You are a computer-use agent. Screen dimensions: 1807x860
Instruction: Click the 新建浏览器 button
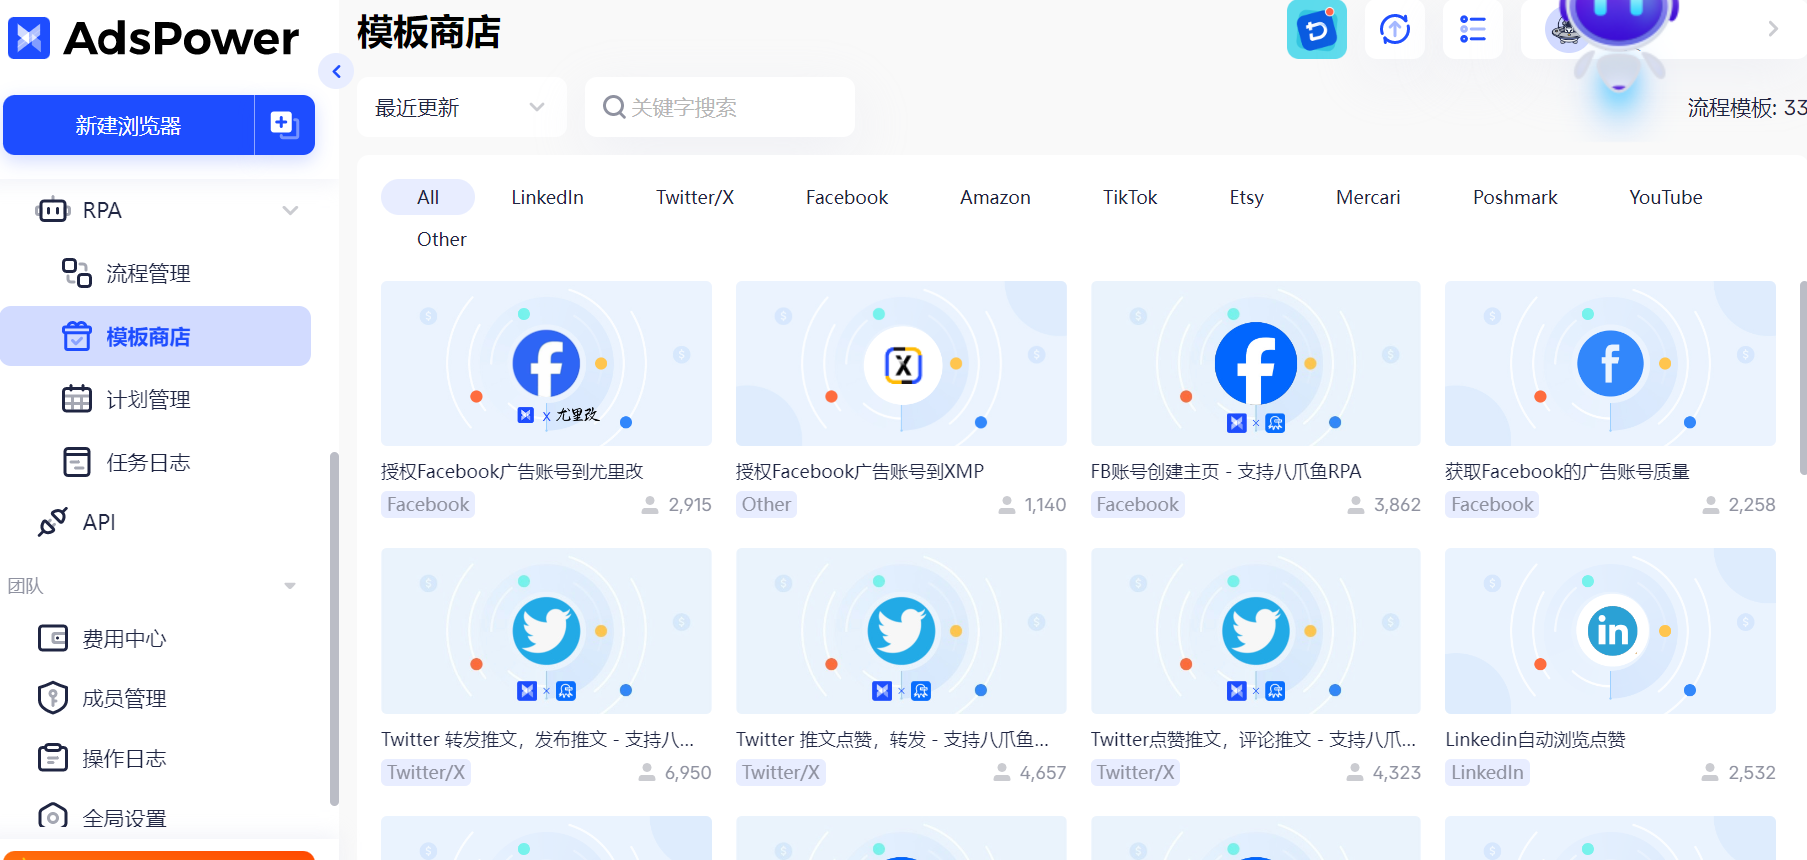[128, 125]
